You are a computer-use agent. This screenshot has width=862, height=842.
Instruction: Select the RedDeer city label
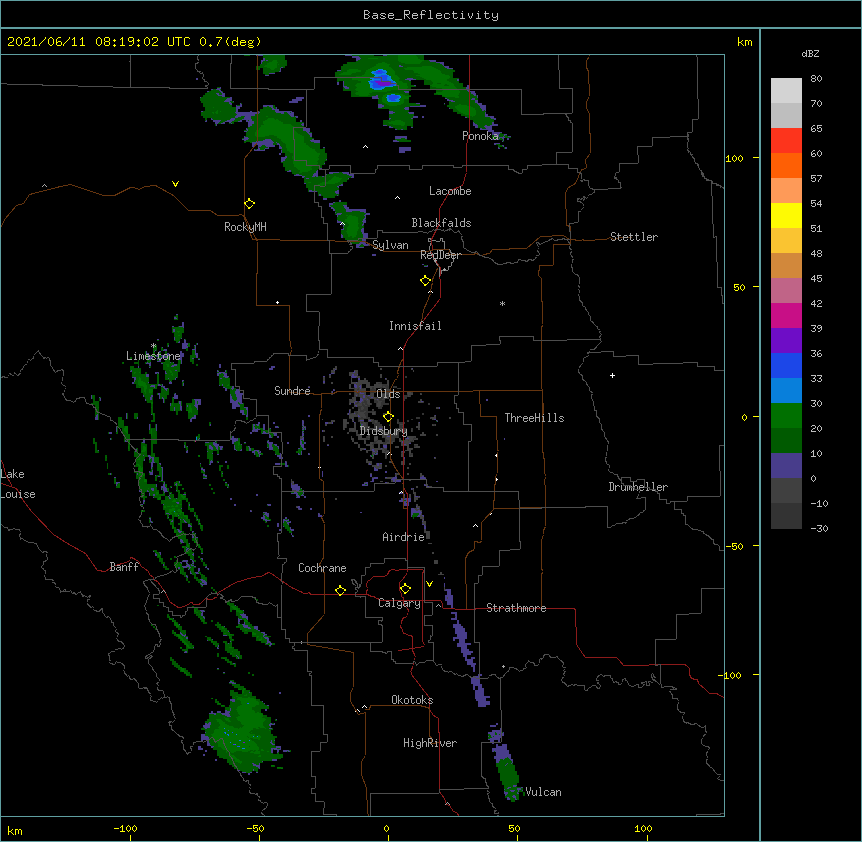pyautogui.click(x=440, y=255)
